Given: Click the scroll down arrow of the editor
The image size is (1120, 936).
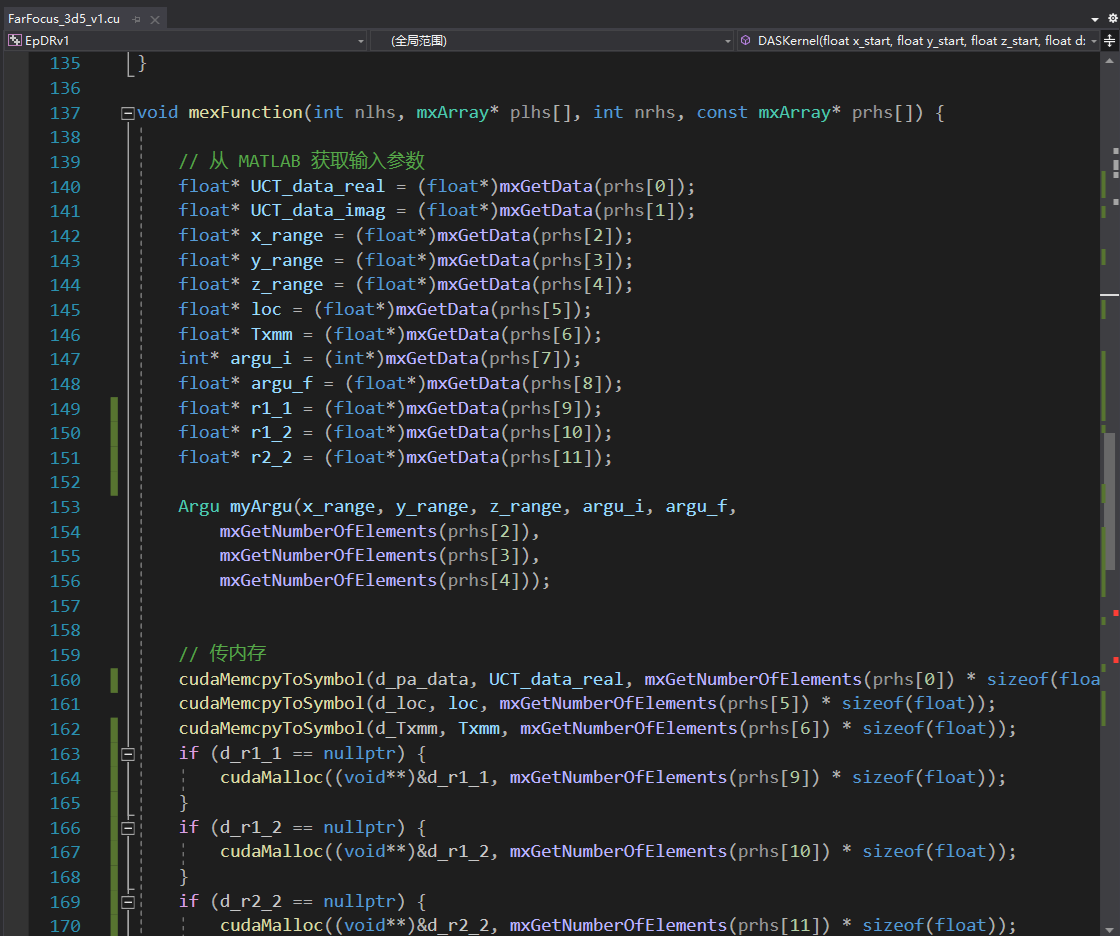Looking at the screenshot, I should 1109,929.
